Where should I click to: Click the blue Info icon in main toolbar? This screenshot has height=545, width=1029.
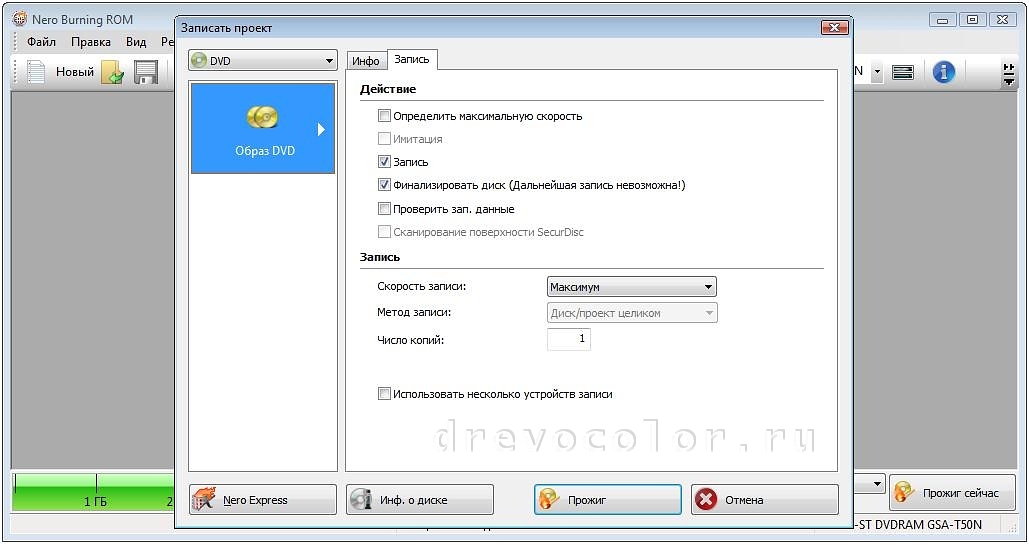944,72
